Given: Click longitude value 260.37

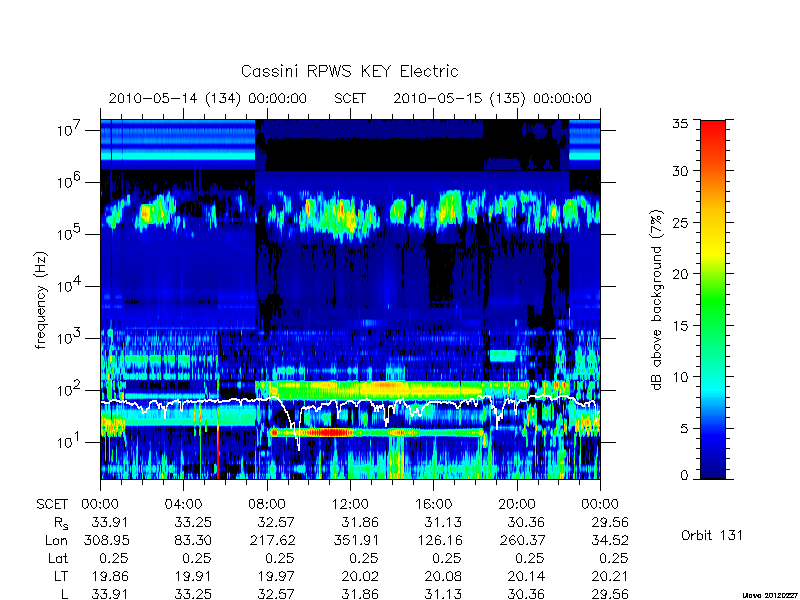Looking at the screenshot, I should [x=522, y=540].
